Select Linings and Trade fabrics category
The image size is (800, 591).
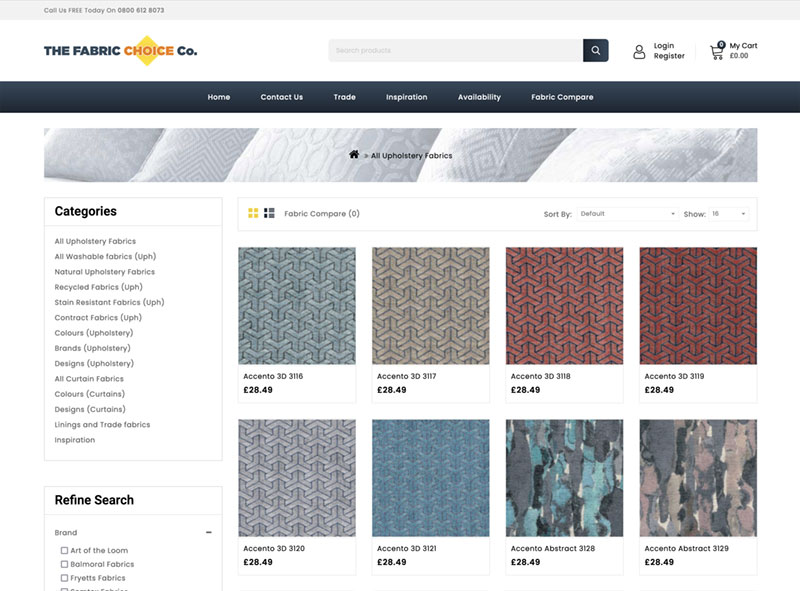(x=103, y=425)
